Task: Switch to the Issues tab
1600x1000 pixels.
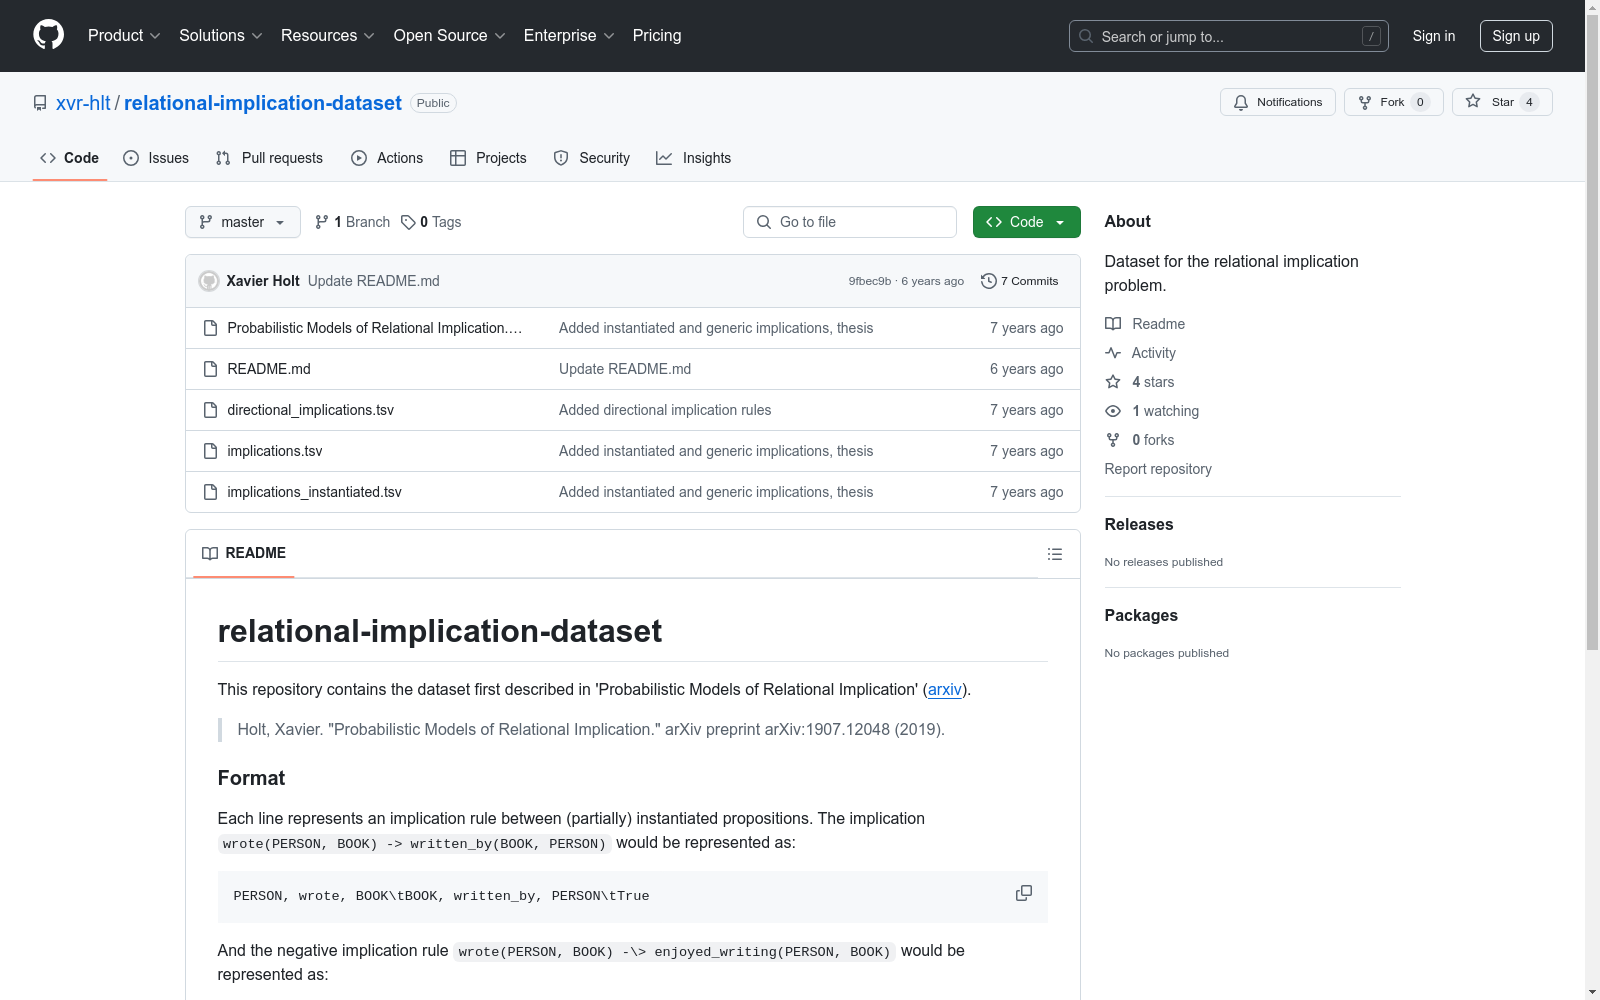Action: [x=156, y=158]
